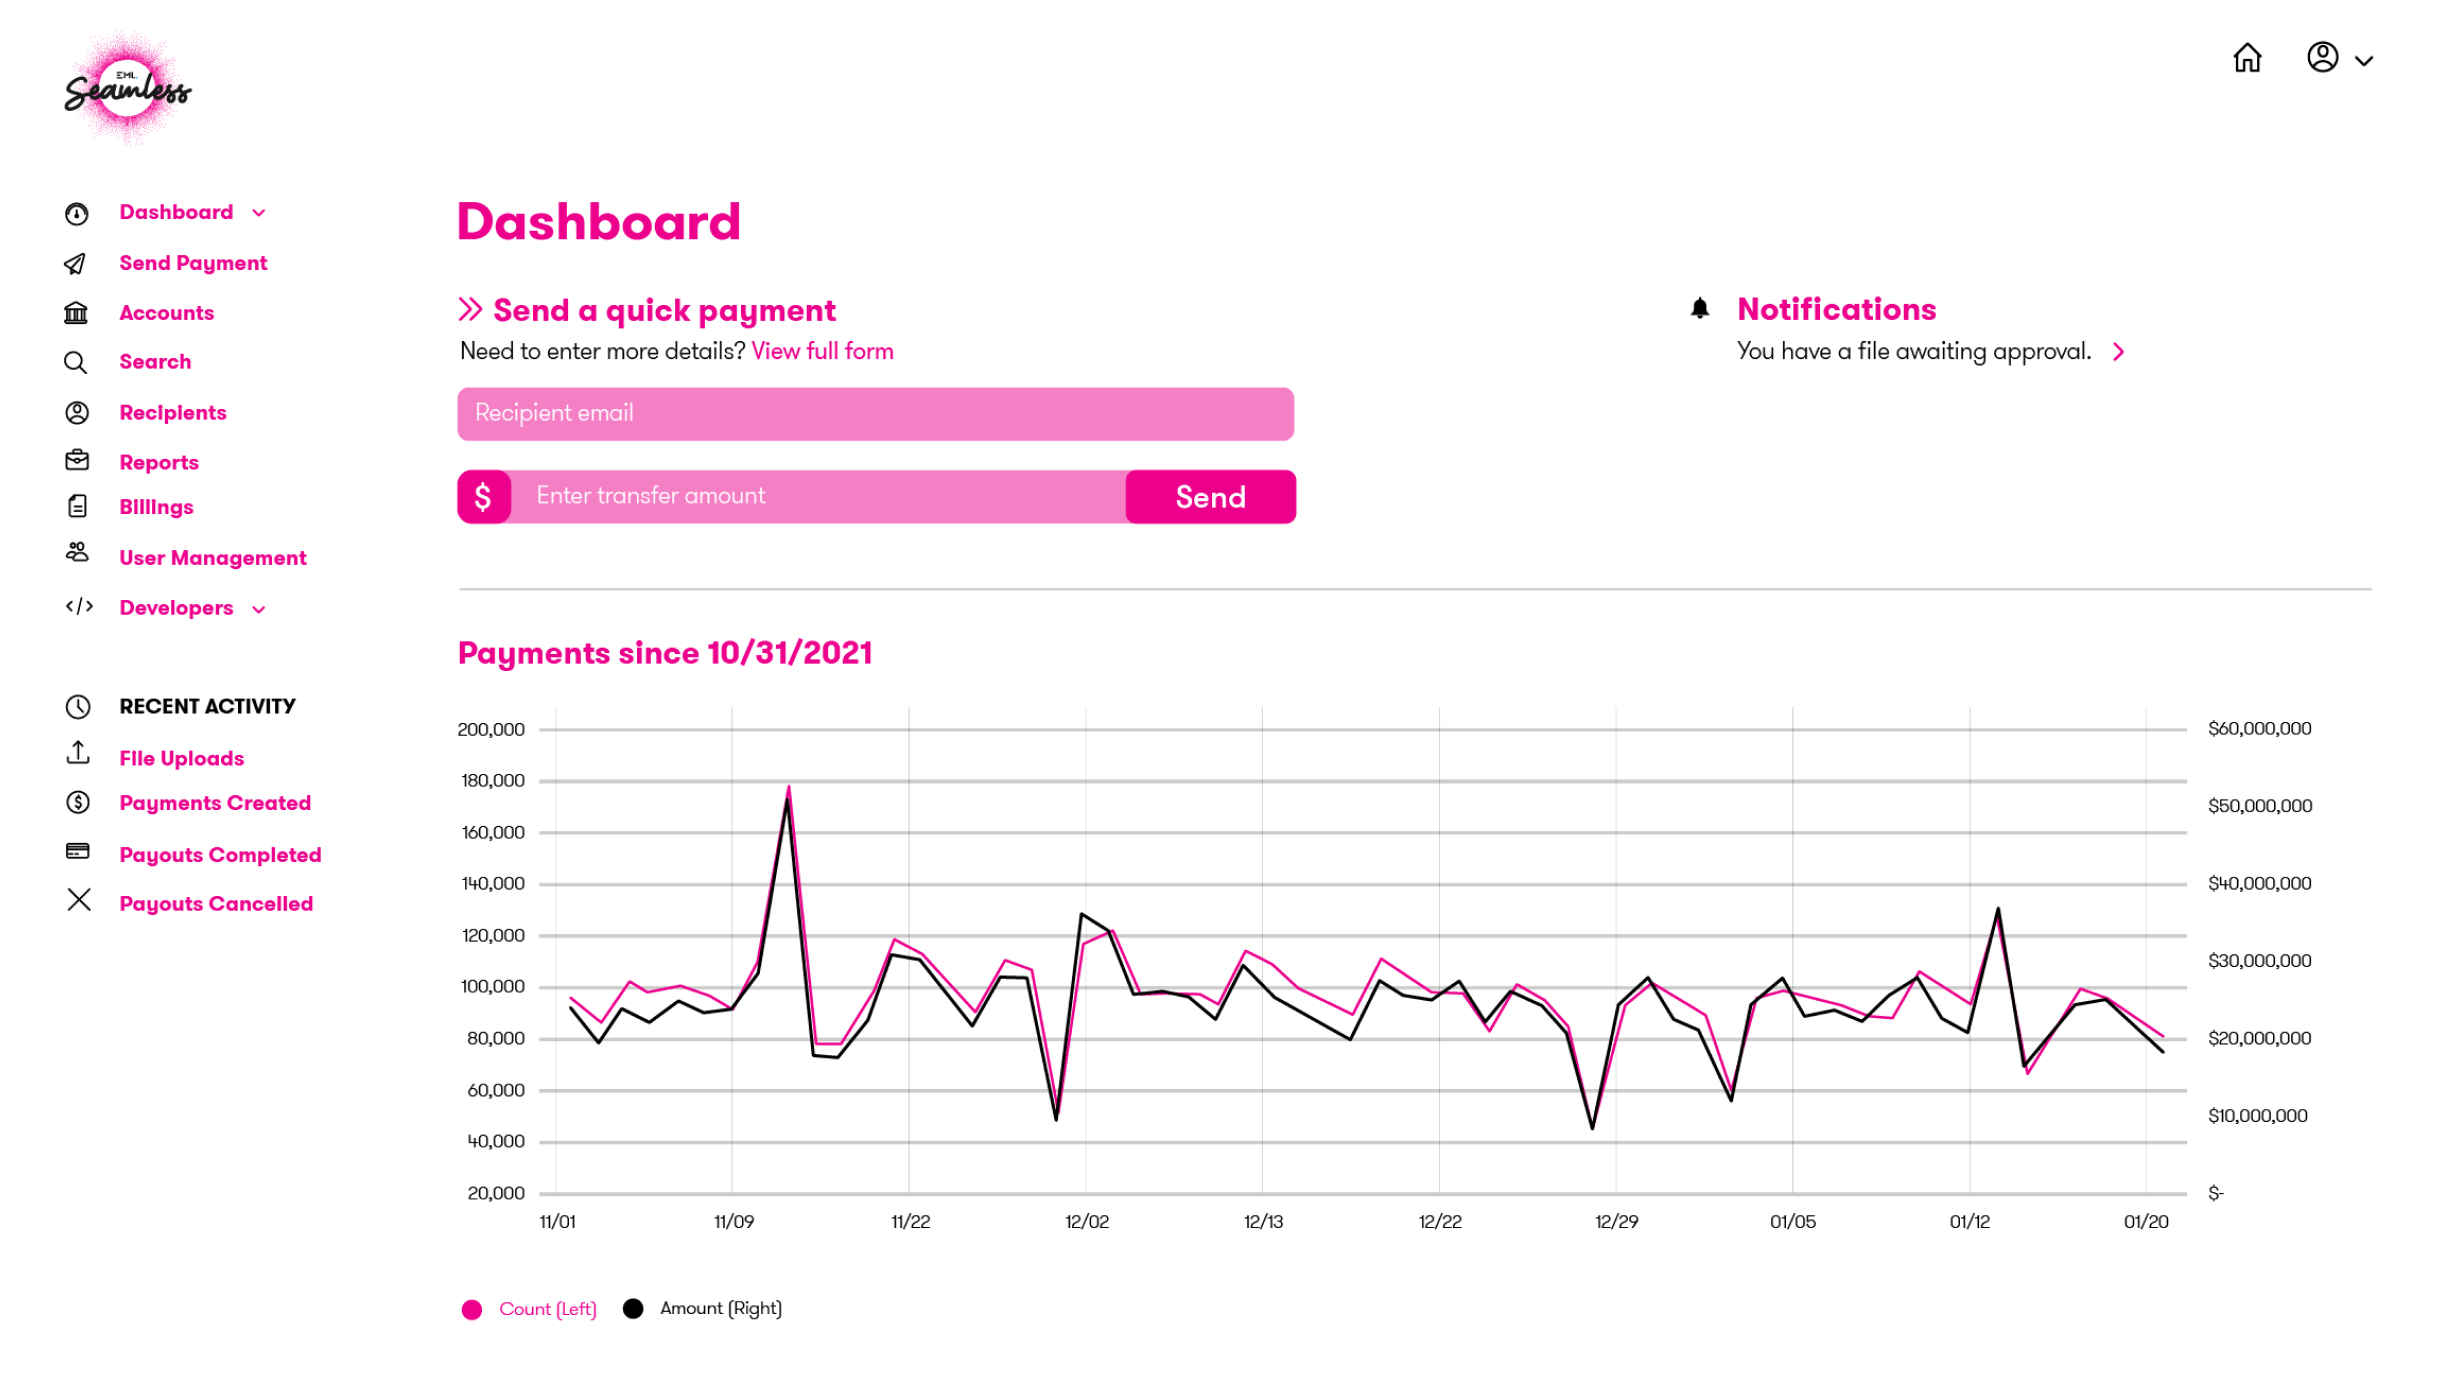The image size is (2441, 1376).
Task: Open the user profile icon menu
Action: point(2322,57)
